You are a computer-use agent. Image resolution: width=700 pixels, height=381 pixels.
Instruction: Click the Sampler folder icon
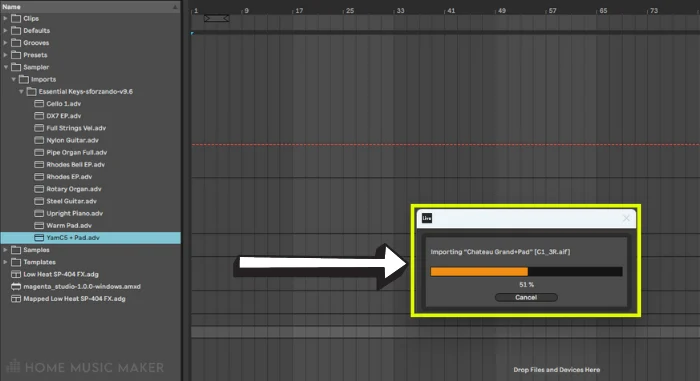click(16, 67)
